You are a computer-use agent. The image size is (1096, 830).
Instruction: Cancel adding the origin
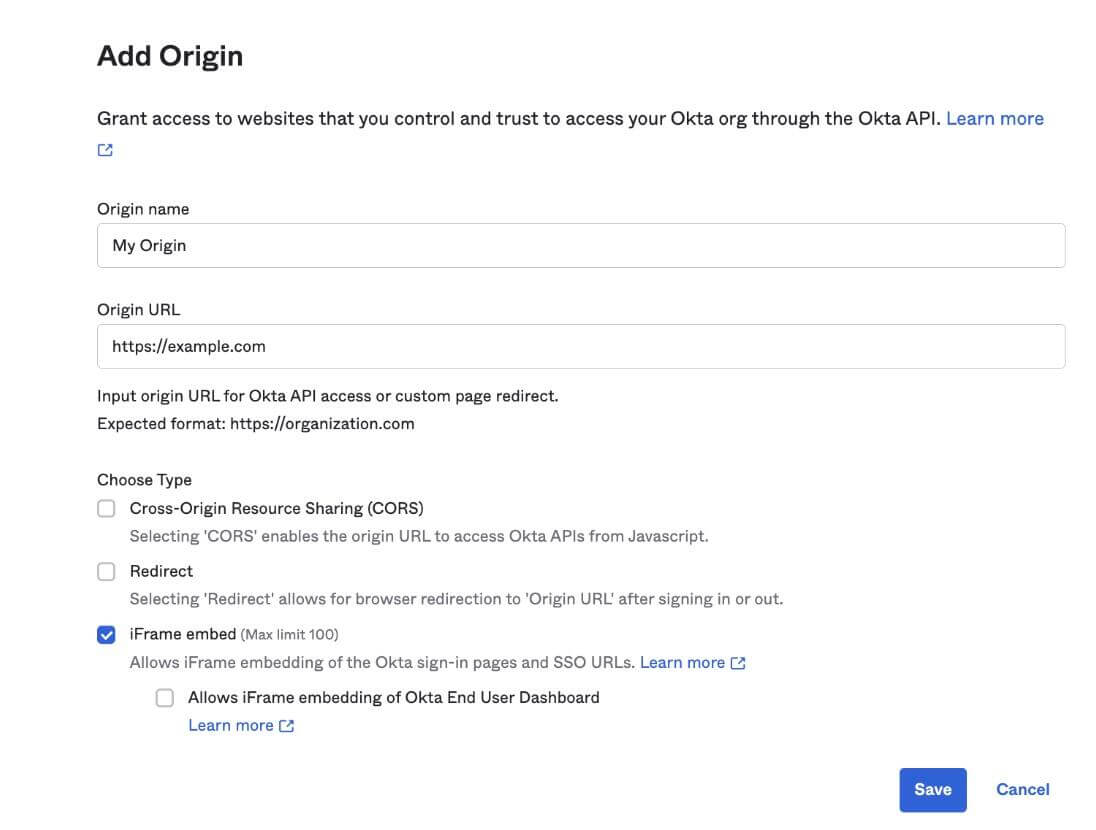click(x=1022, y=789)
